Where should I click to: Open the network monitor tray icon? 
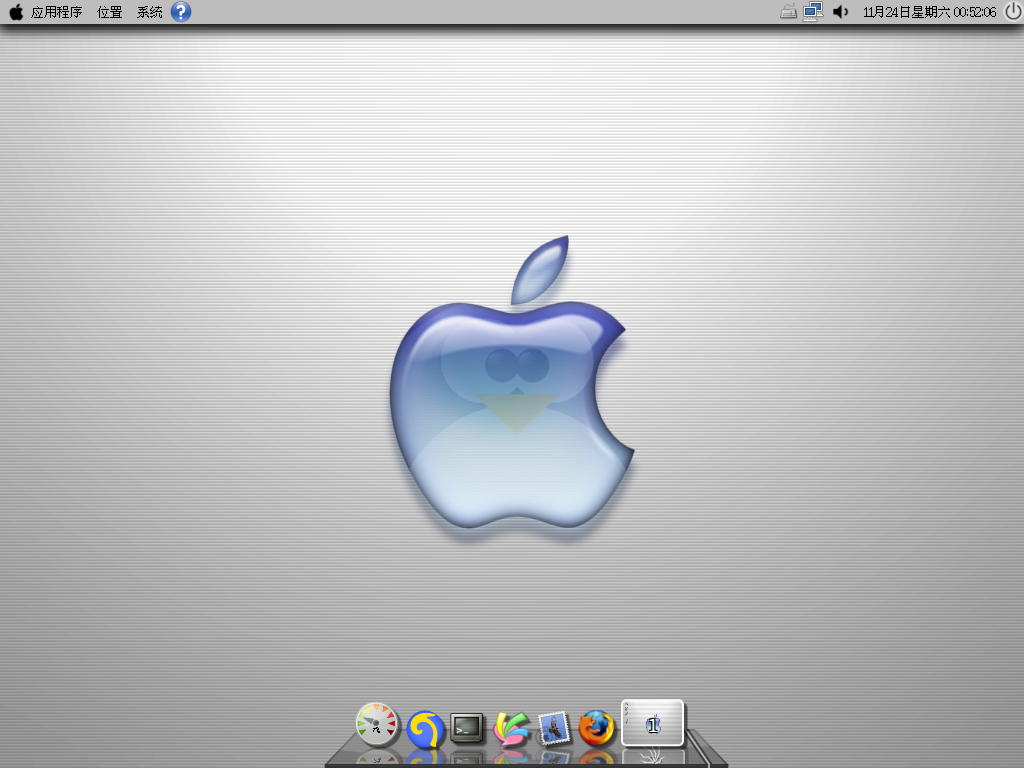tap(813, 12)
